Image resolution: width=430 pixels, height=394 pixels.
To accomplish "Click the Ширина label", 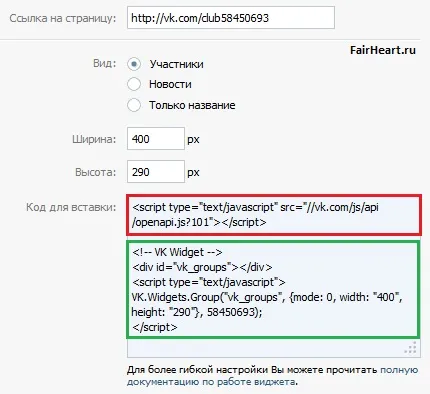I will [94, 139].
